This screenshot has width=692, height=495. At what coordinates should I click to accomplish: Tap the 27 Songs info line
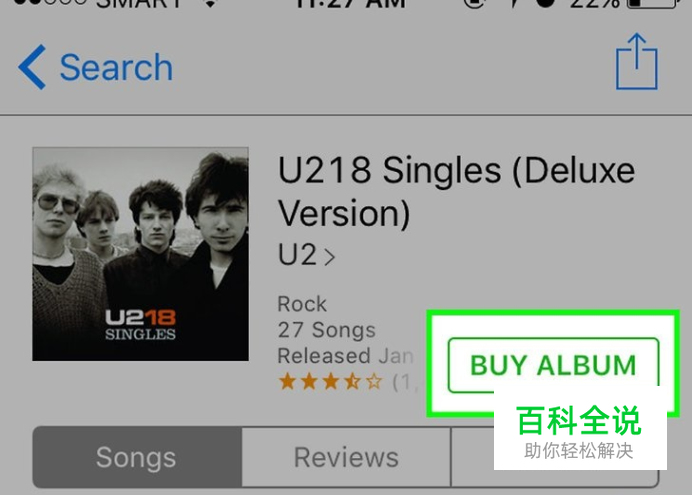pyautogui.click(x=327, y=330)
